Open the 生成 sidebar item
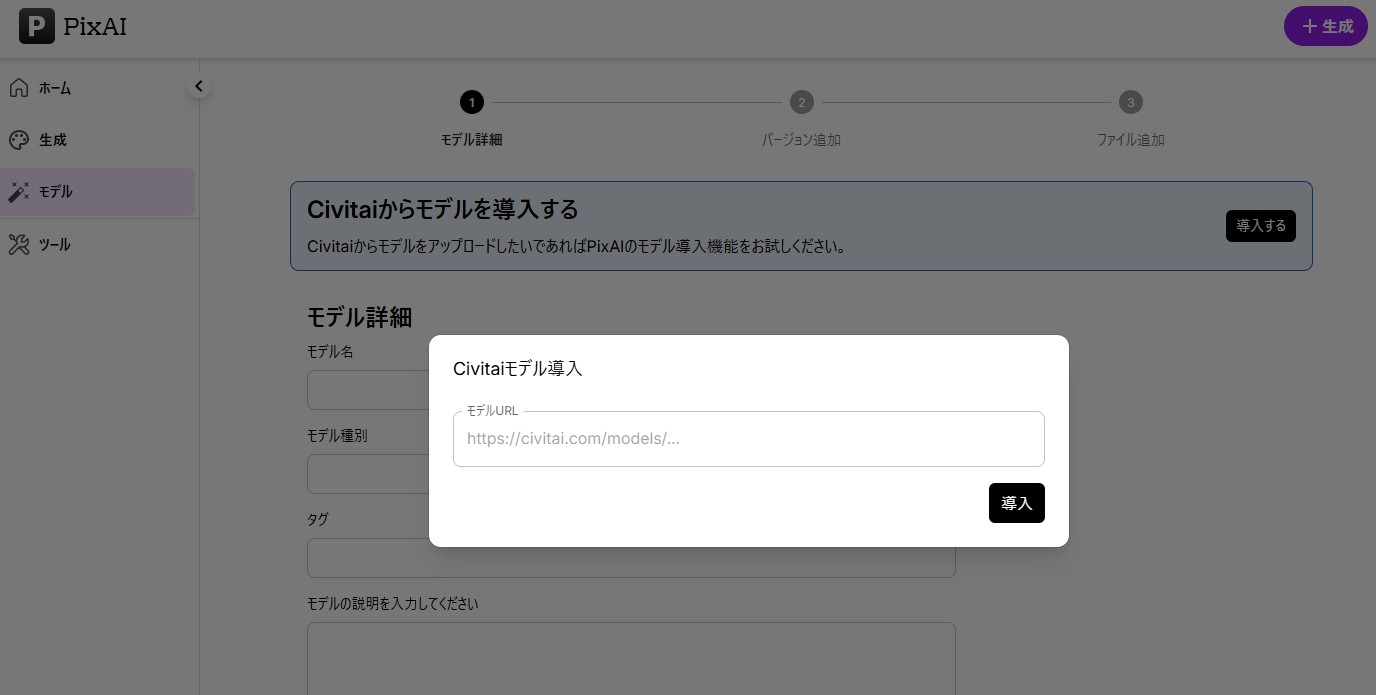 97,140
